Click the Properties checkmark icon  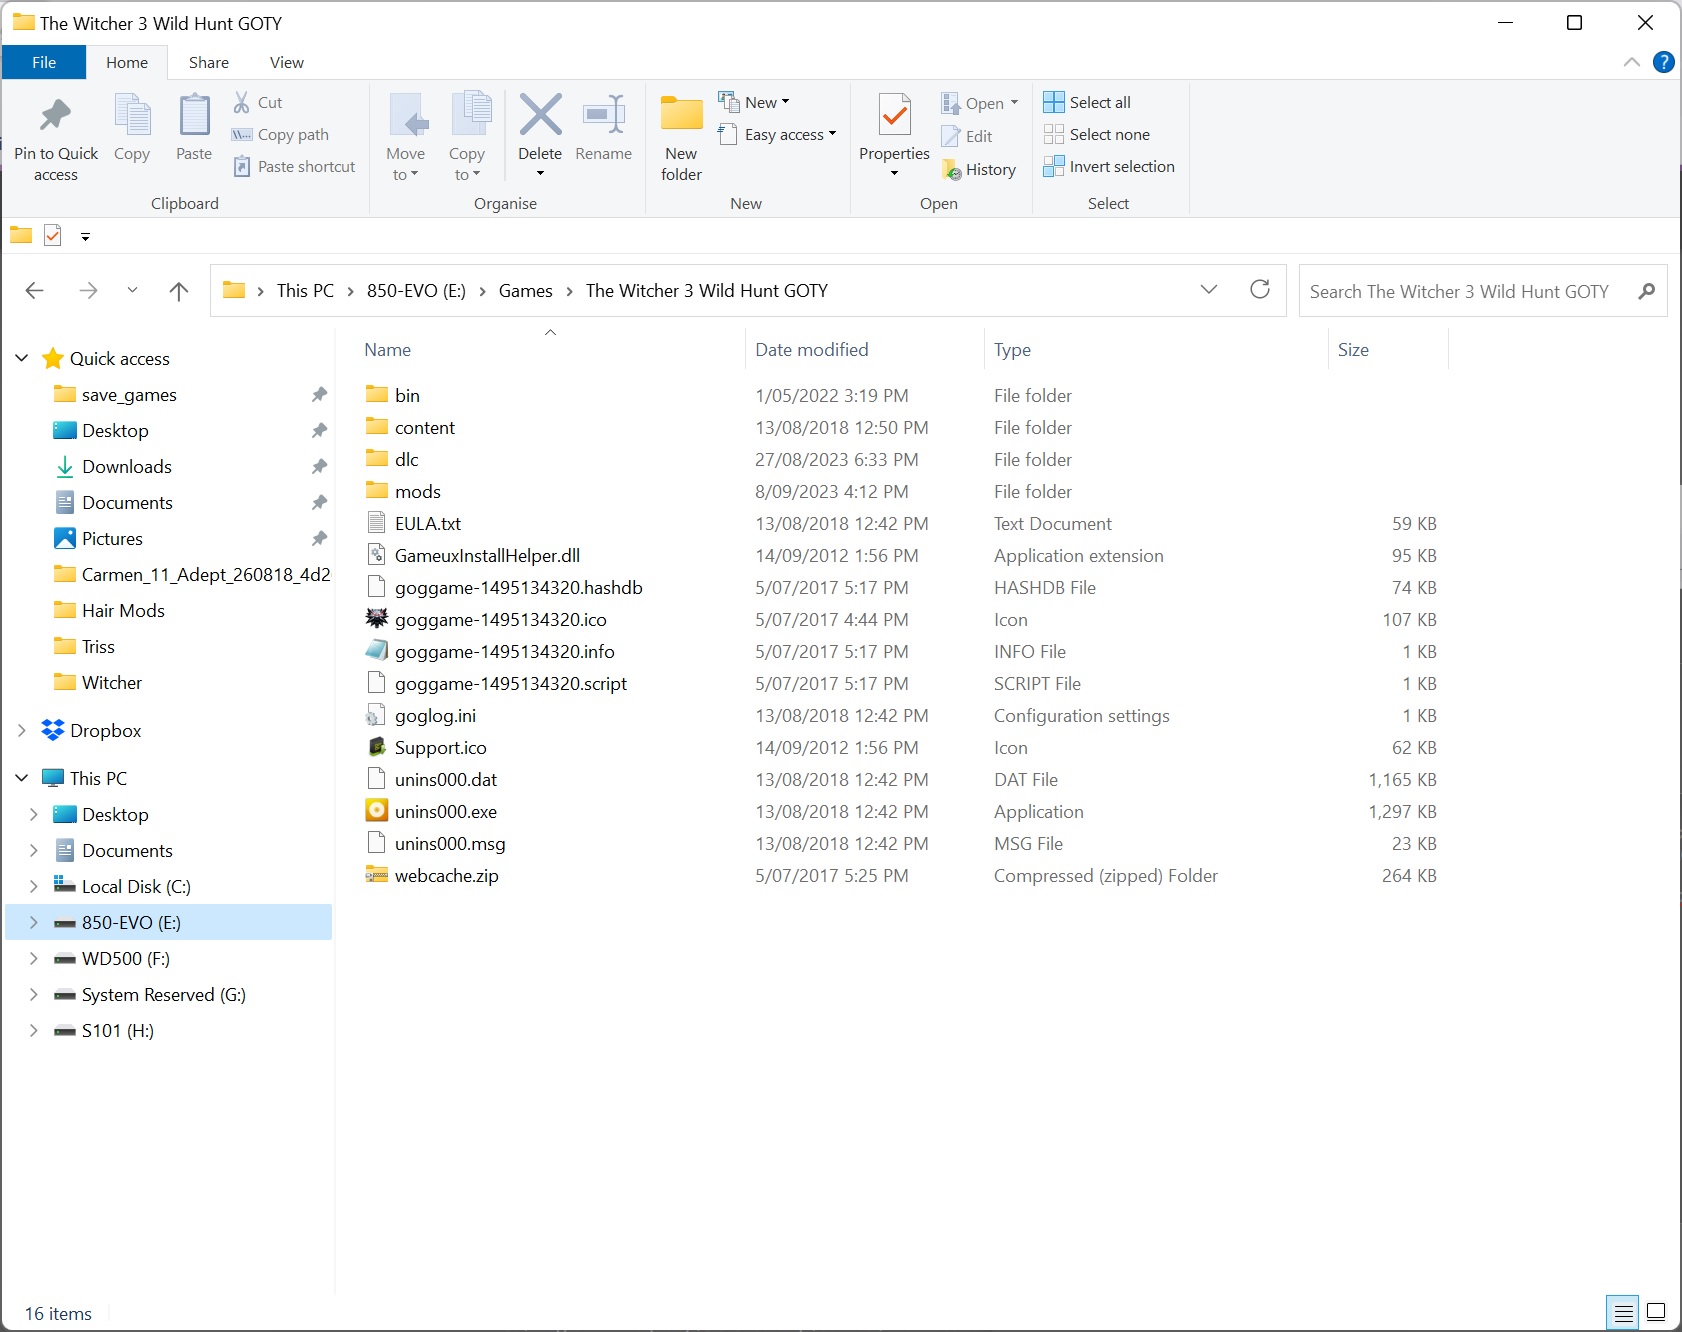(894, 115)
